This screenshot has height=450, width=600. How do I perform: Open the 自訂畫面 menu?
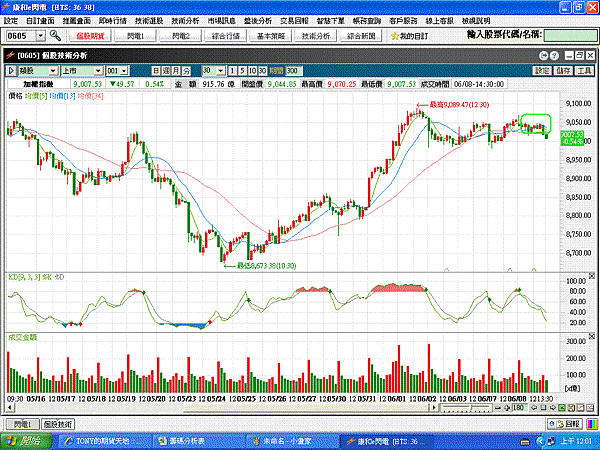[40, 21]
